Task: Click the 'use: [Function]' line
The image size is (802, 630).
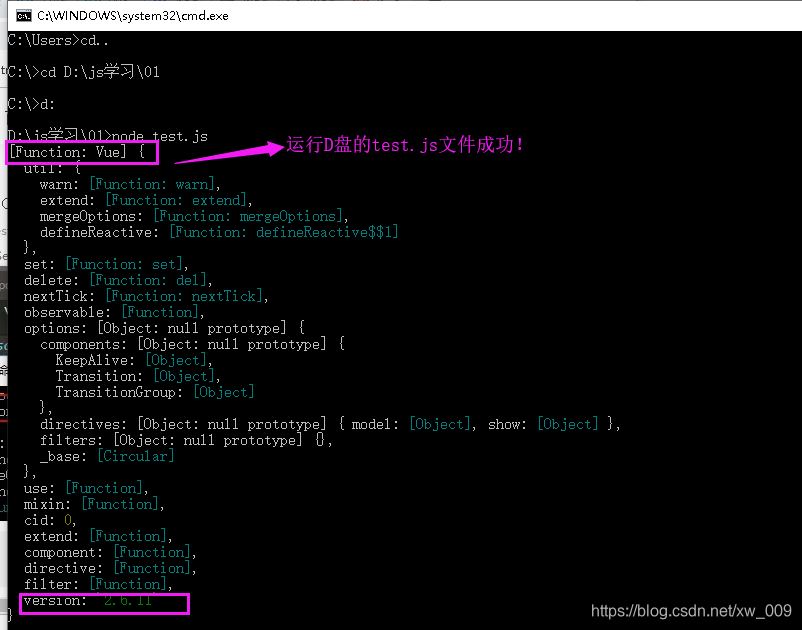Action: click(x=86, y=488)
